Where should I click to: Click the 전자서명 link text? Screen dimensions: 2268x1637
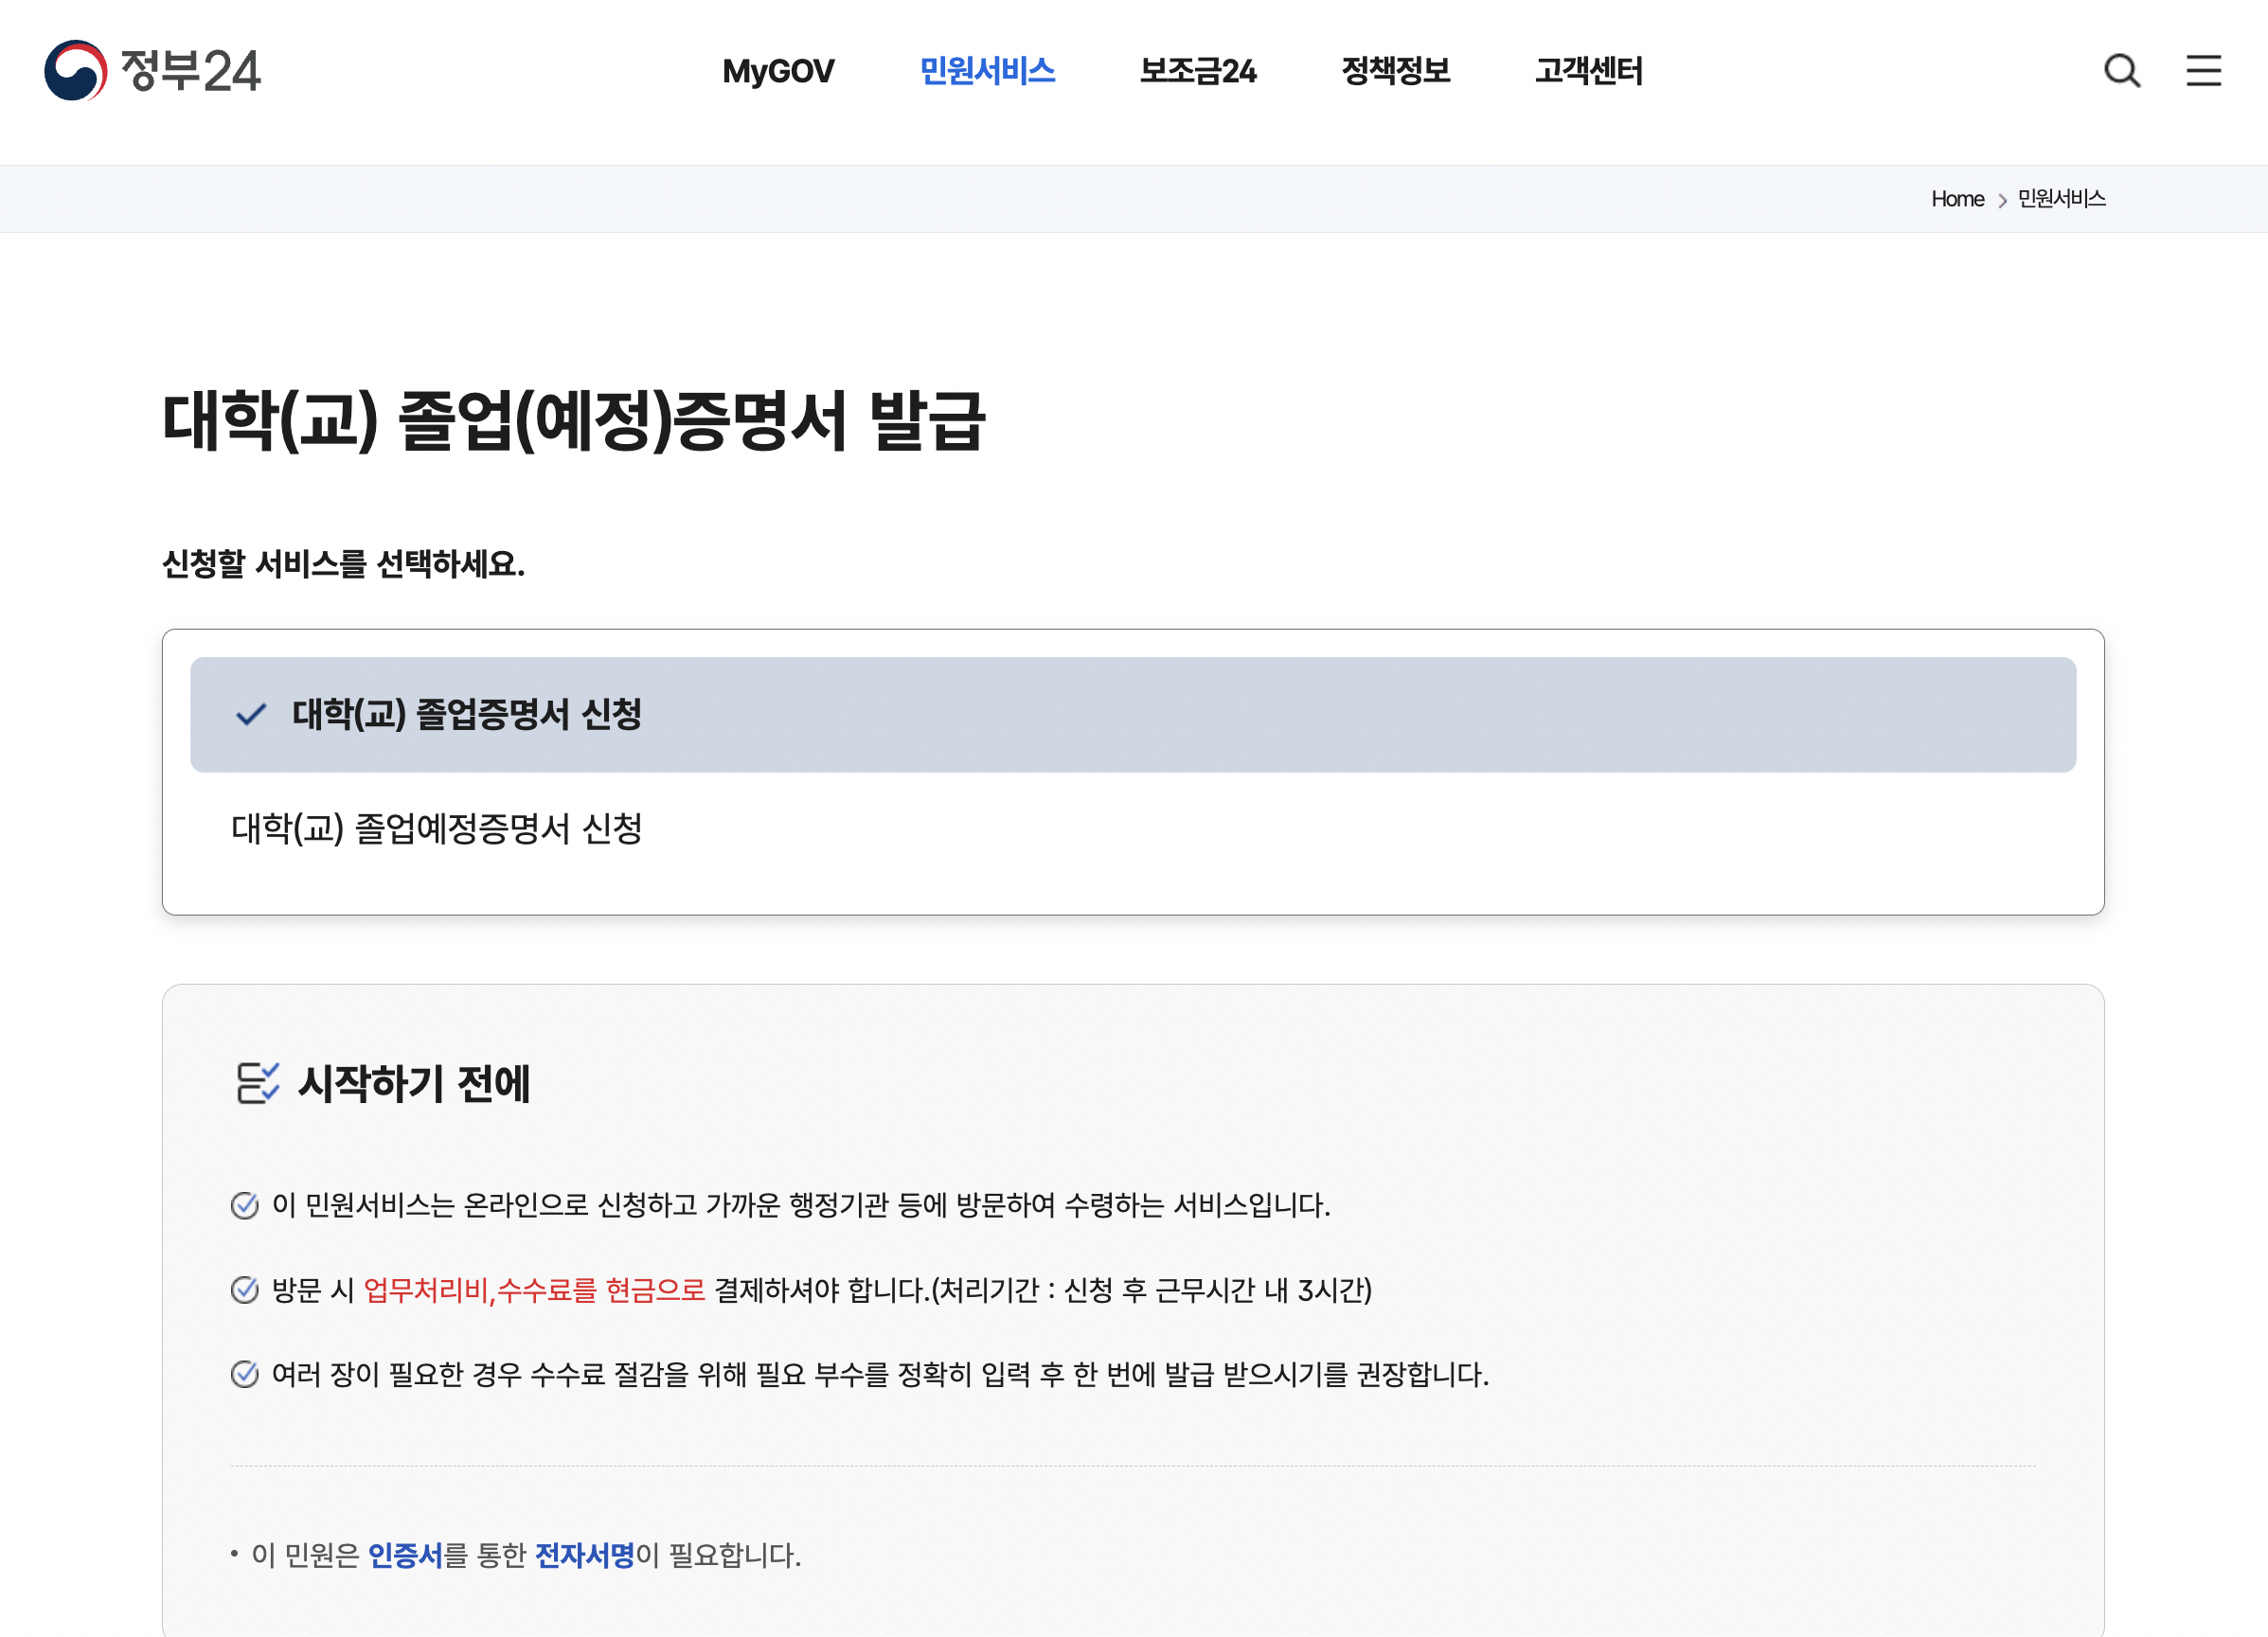coord(584,1555)
